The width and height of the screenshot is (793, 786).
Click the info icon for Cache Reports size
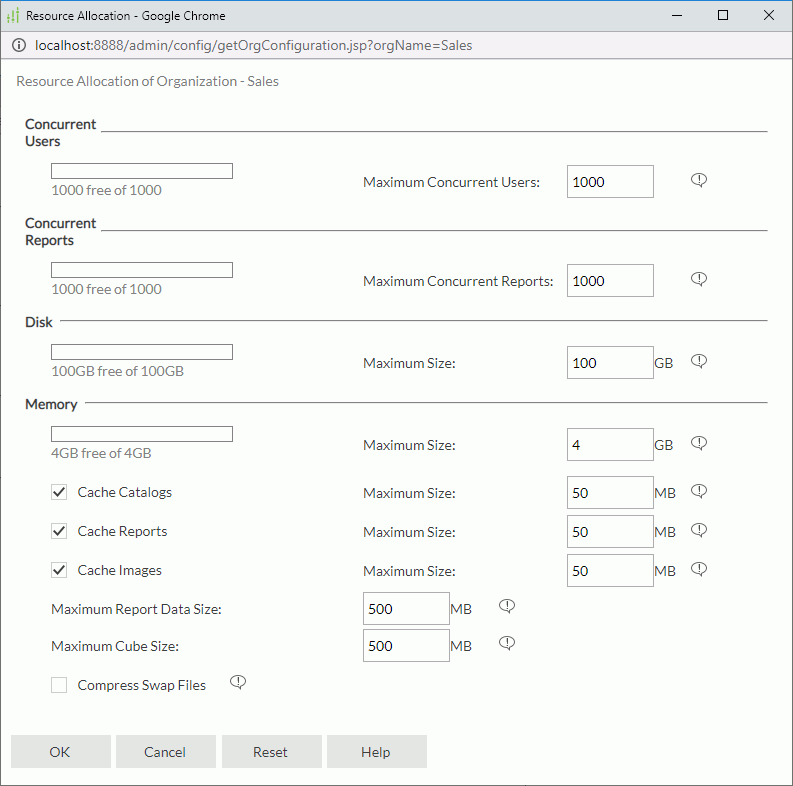click(699, 530)
